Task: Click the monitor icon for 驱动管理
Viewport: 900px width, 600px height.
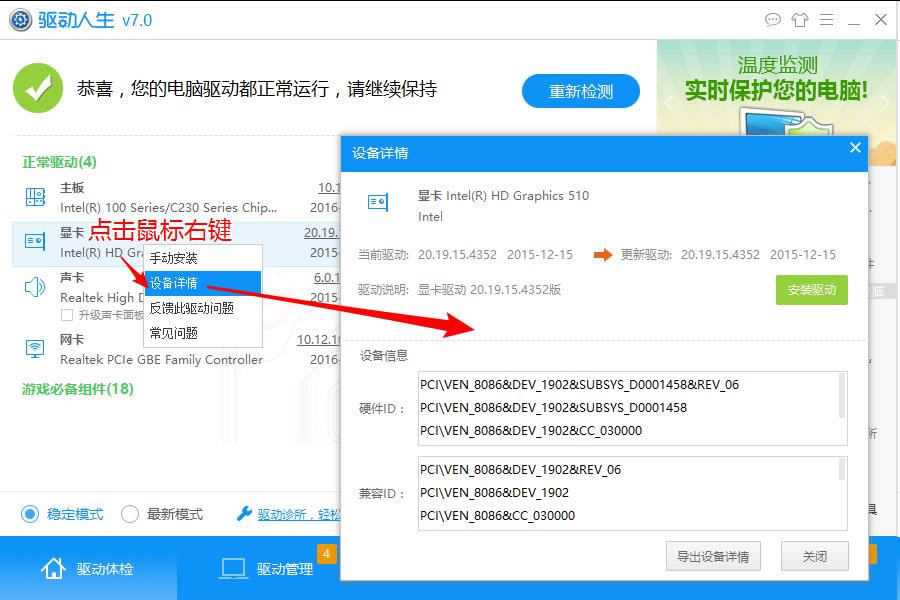Action: [x=233, y=568]
